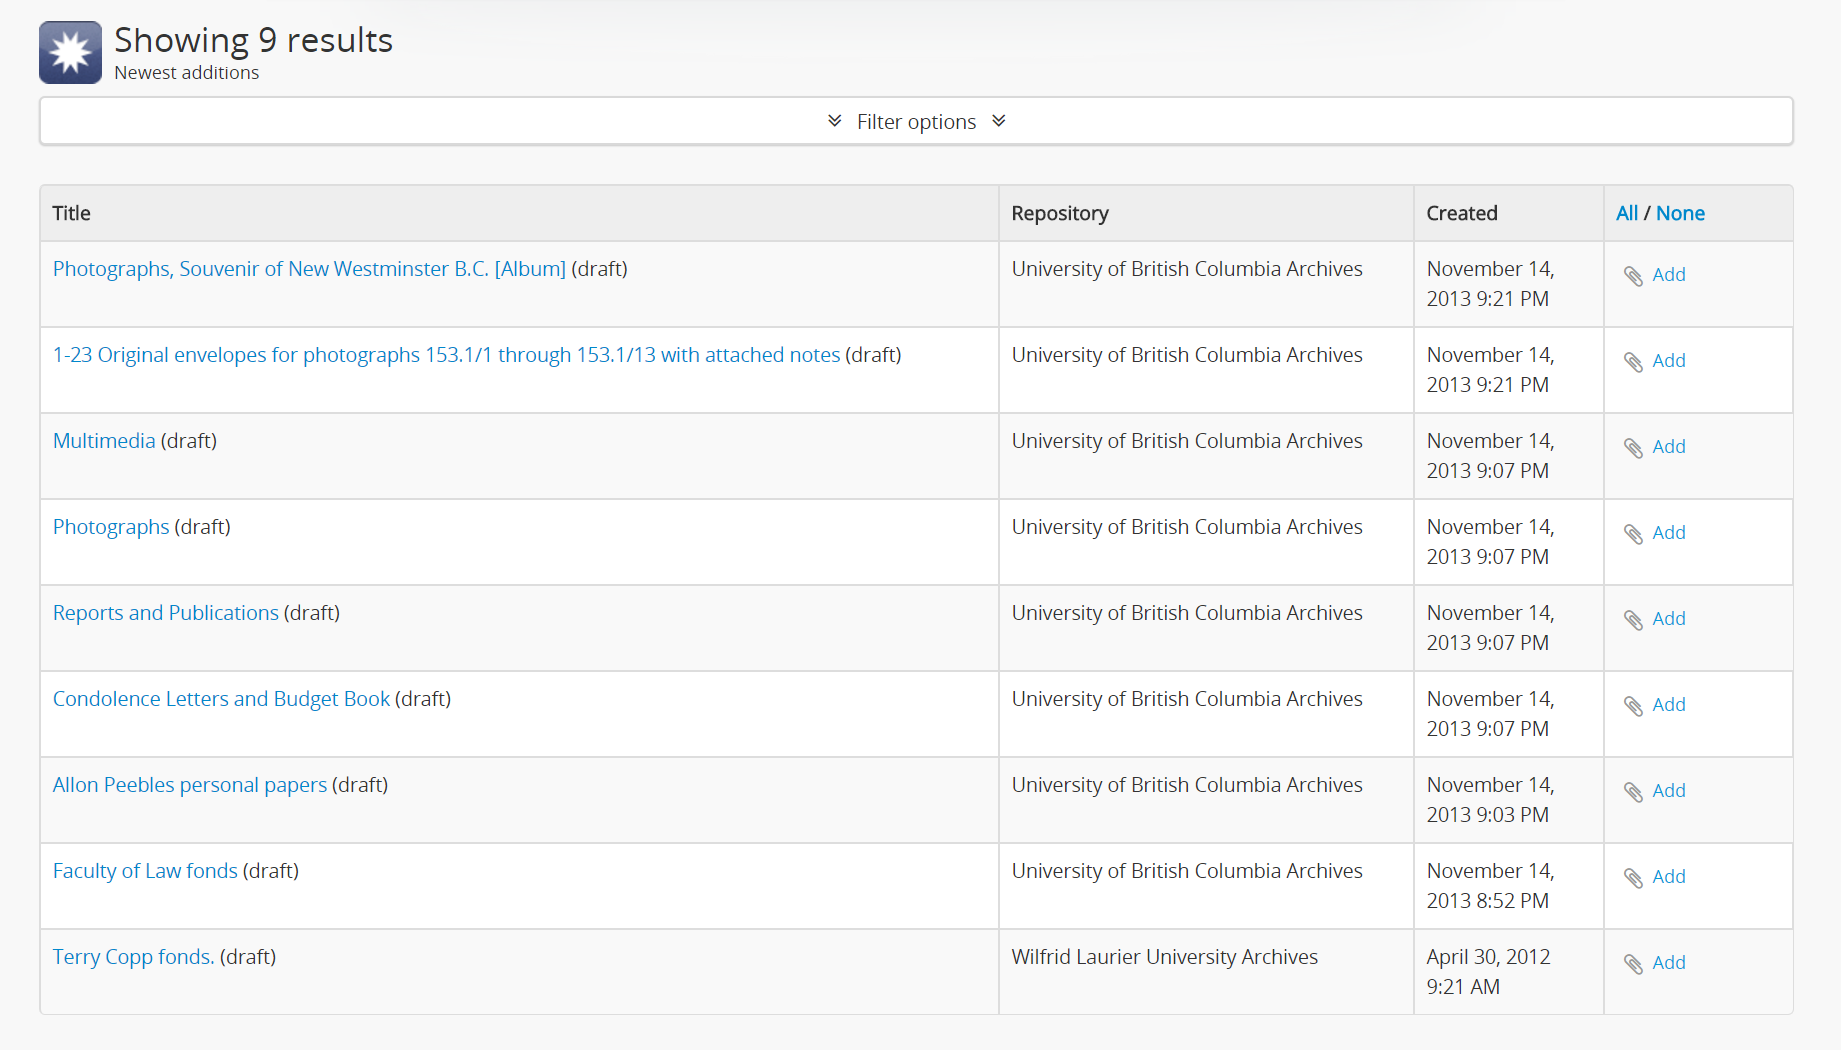Add Souvenir of New Westminster album to clipboard
Viewport: 1841px width, 1050px height.
(1668, 275)
